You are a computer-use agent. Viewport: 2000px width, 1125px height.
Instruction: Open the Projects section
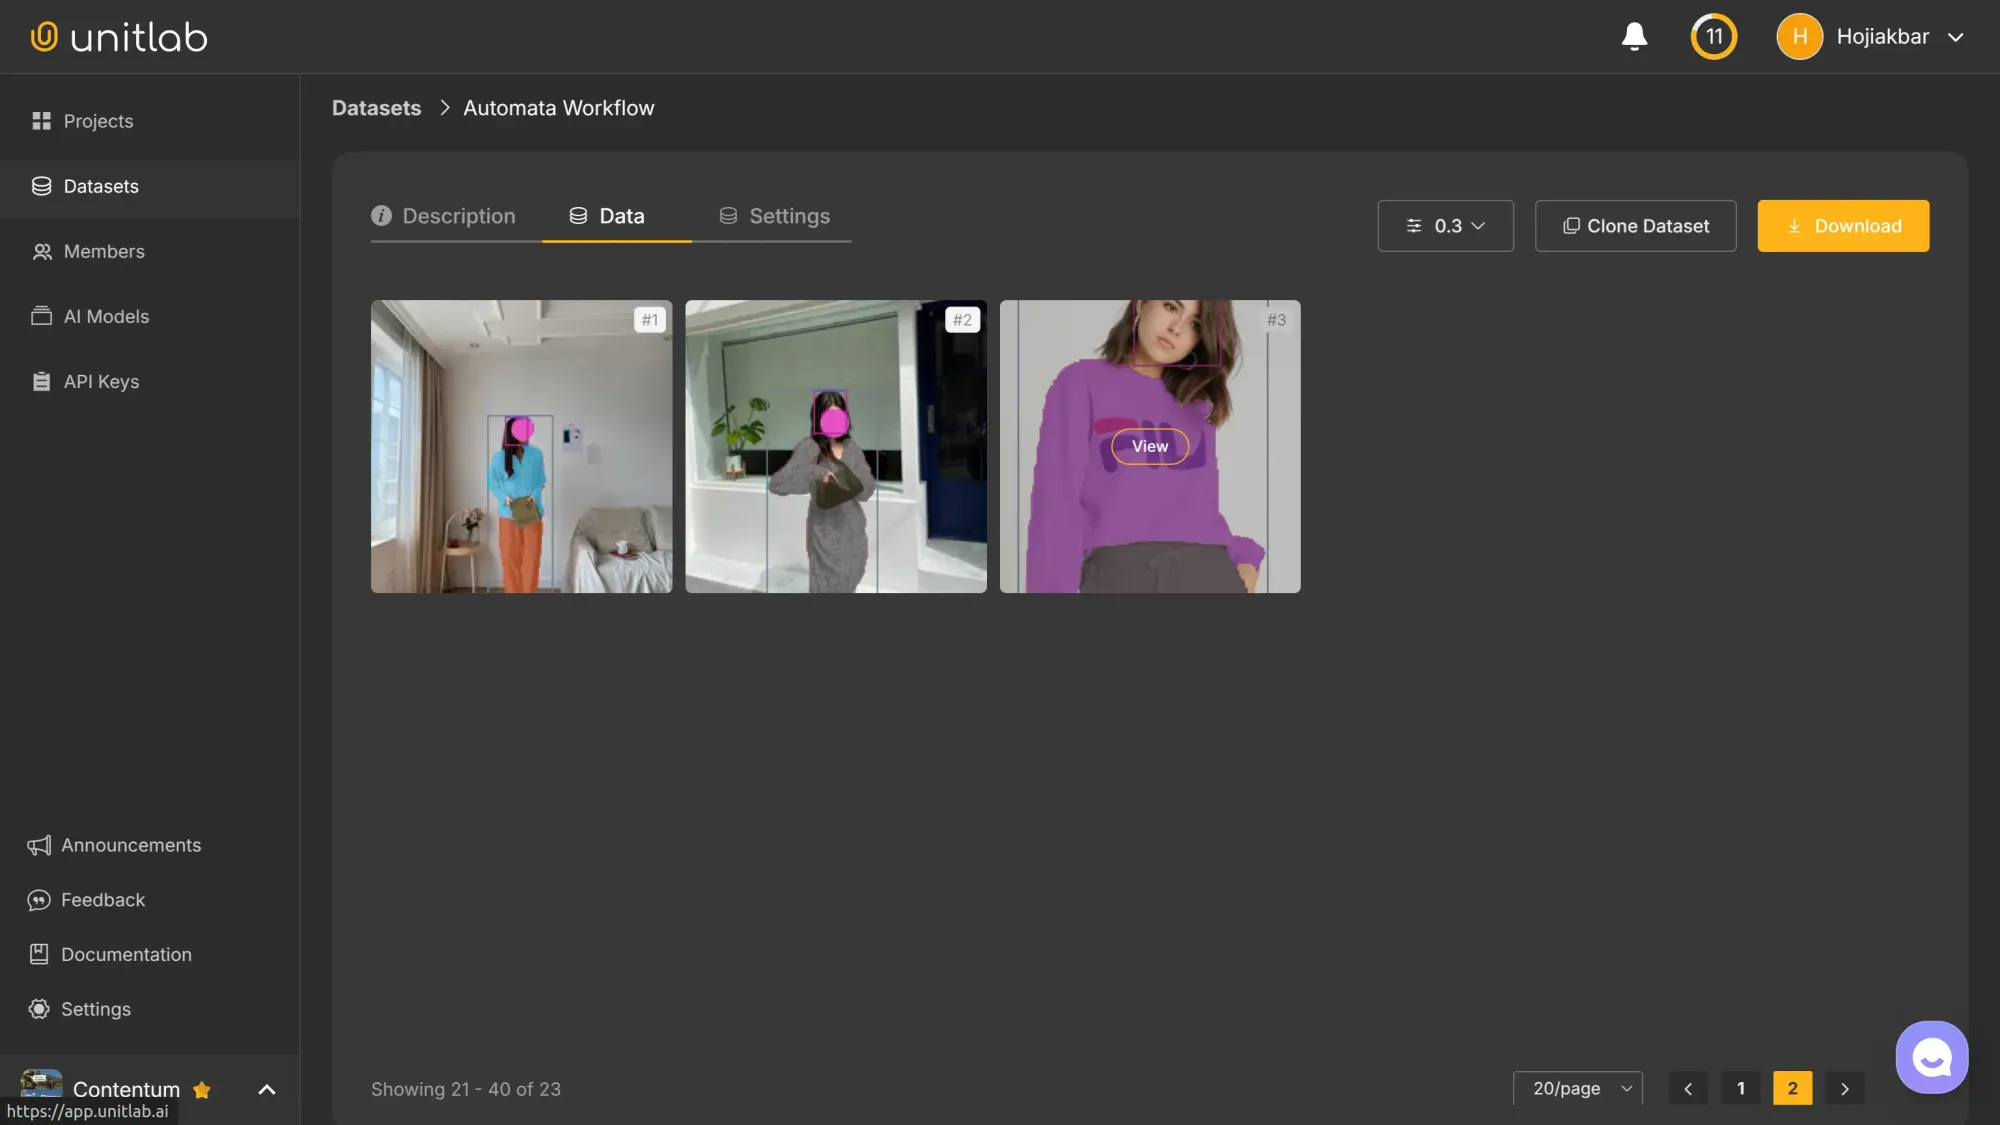(x=98, y=120)
